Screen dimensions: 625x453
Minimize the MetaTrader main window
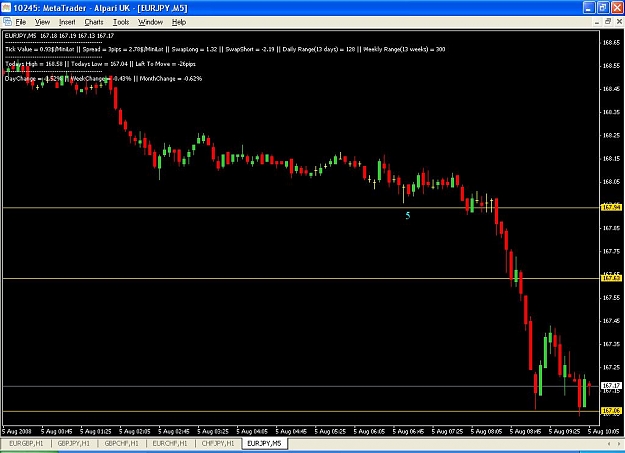coord(589,8)
